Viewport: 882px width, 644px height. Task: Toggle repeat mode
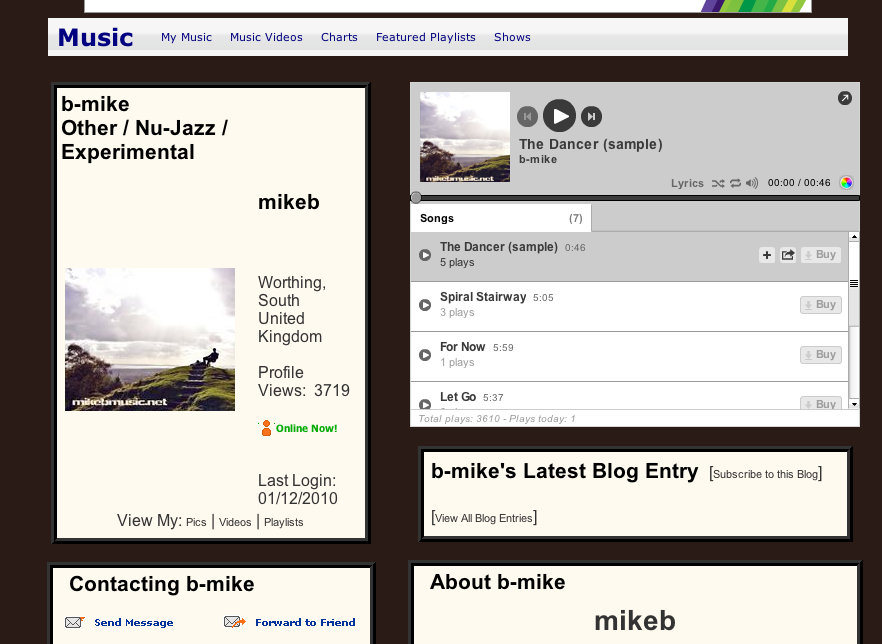click(735, 184)
